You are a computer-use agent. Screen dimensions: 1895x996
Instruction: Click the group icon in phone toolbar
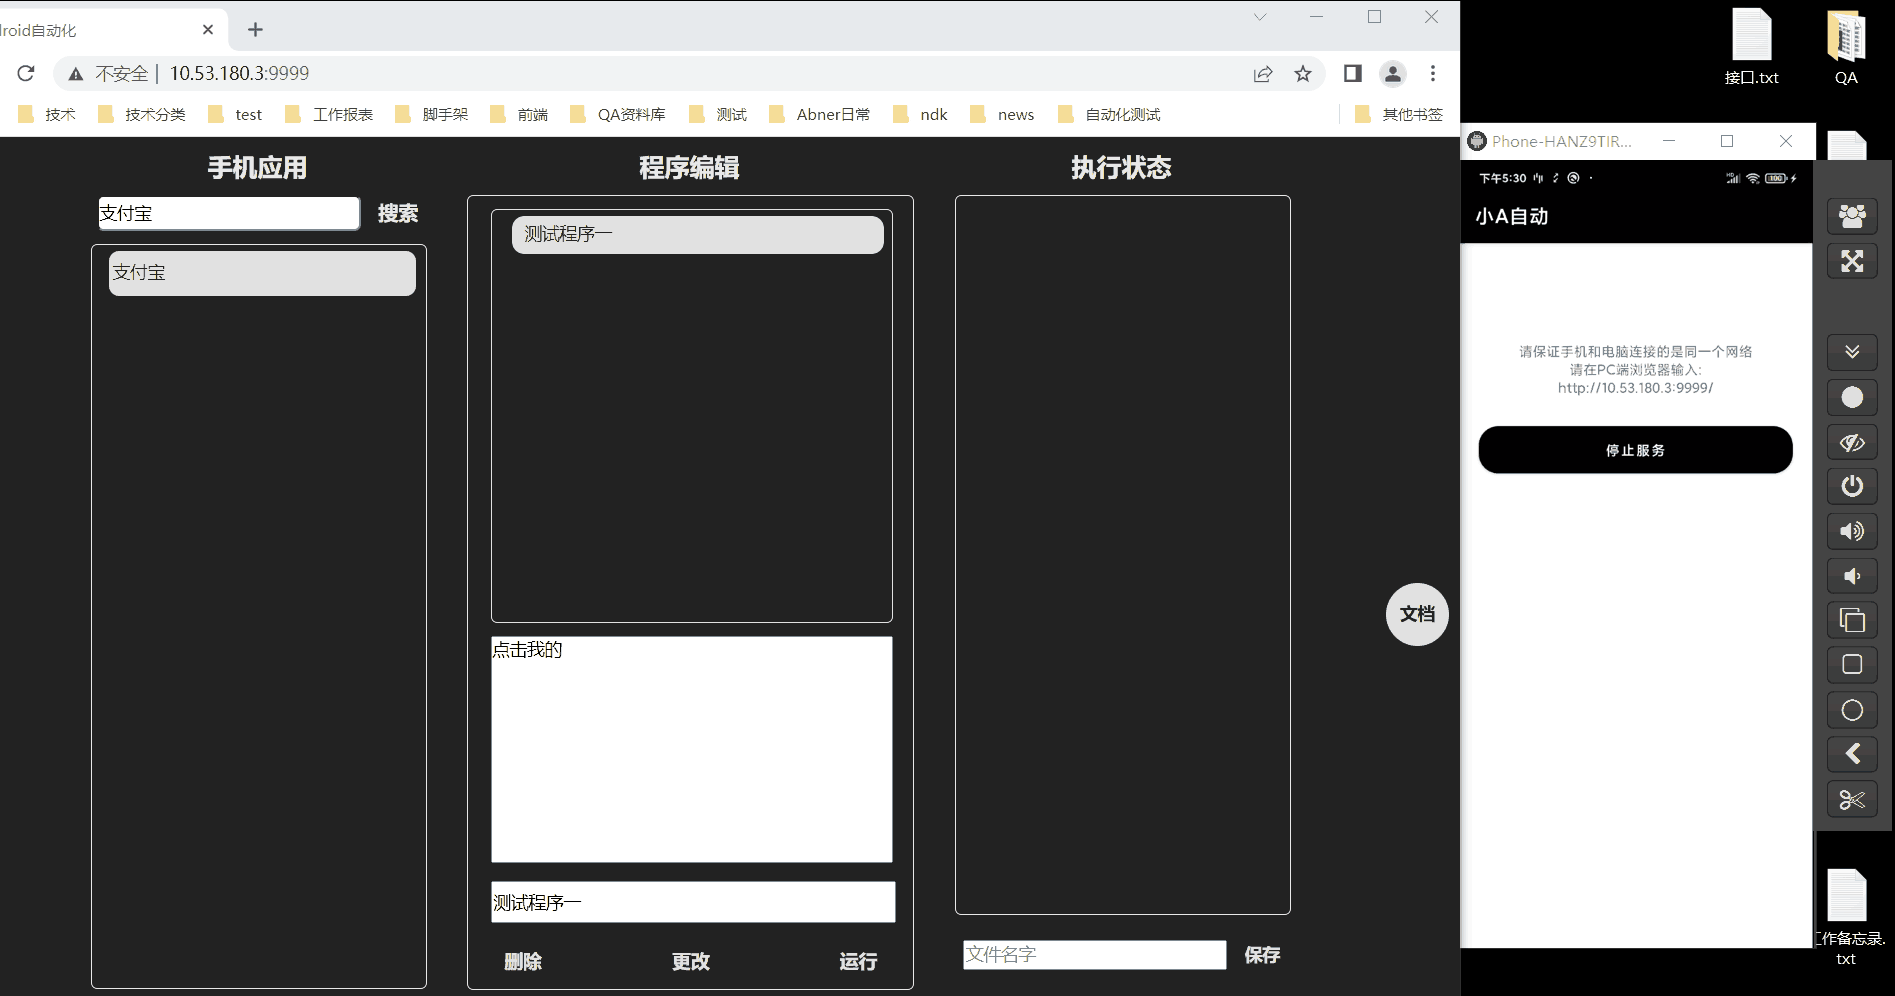1852,216
